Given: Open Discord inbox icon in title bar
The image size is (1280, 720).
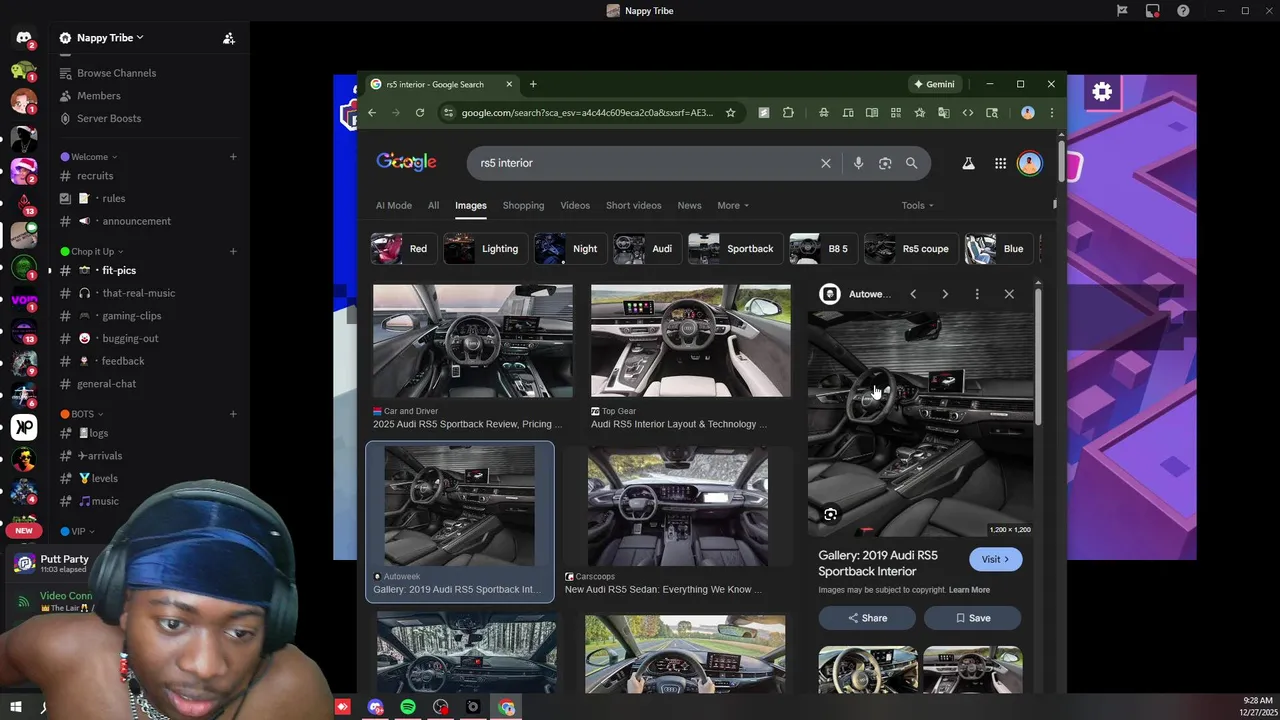Looking at the screenshot, I should tap(1153, 11).
